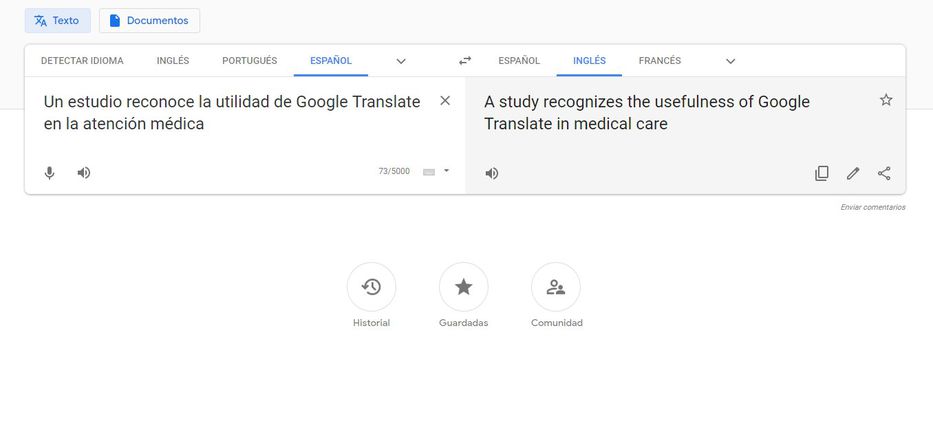Viewport: 933px width, 421px height.
Task: Click the pencil suggest-edit icon
Action: pyautogui.click(x=853, y=173)
